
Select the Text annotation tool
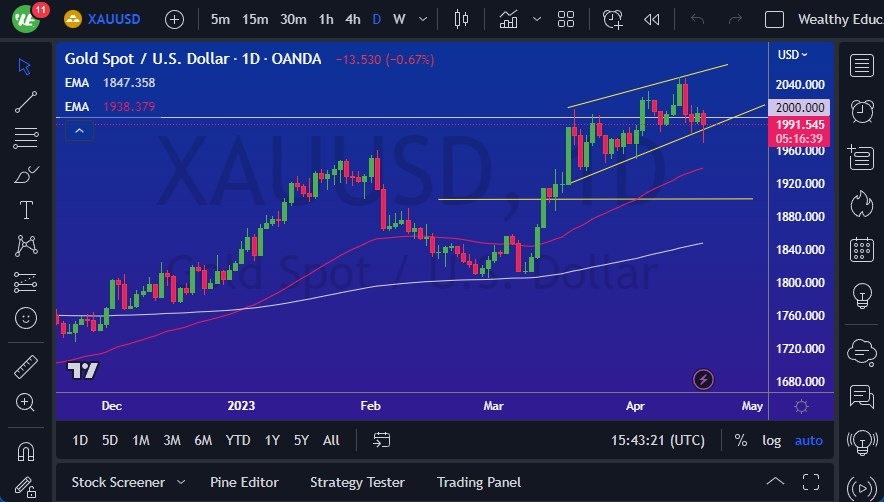point(26,210)
